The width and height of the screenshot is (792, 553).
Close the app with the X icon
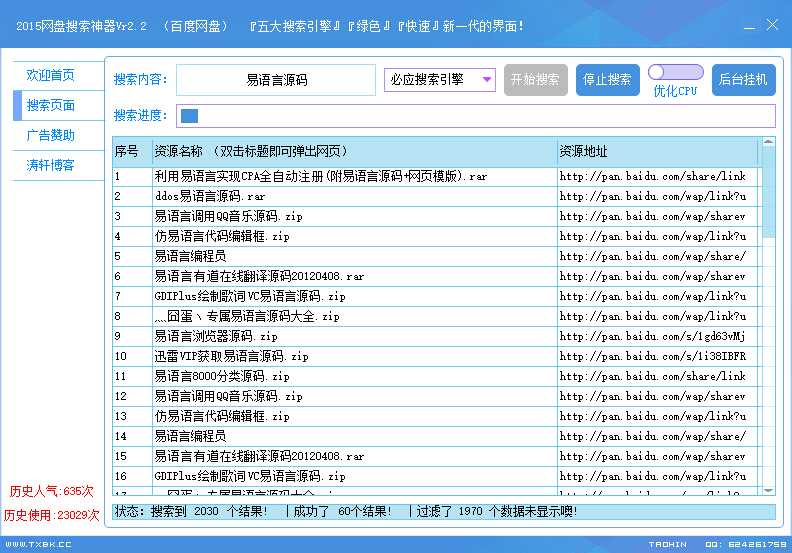pyautogui.click(x=772, y=25)
